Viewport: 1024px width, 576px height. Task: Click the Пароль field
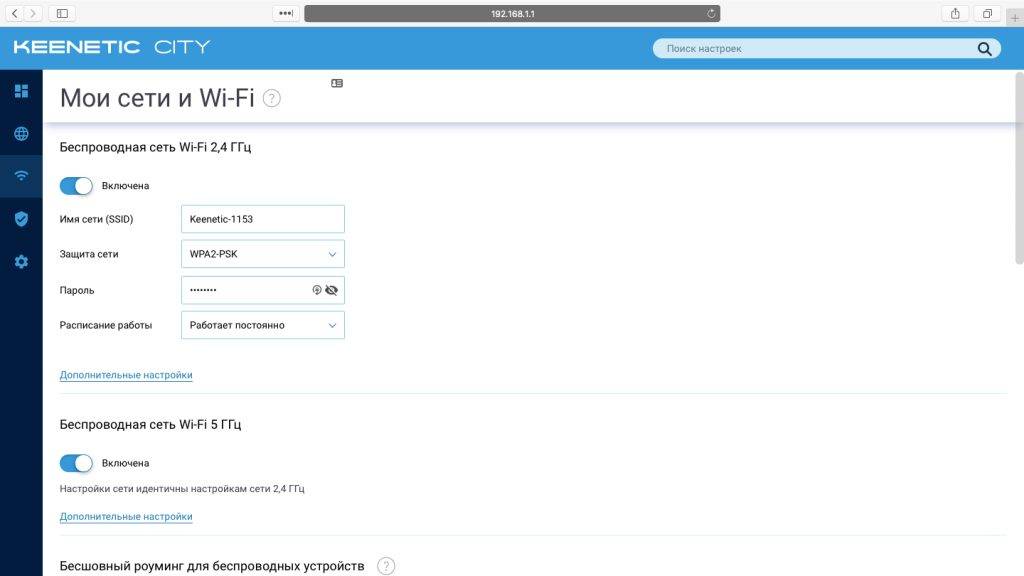click(x=263, y=290)
